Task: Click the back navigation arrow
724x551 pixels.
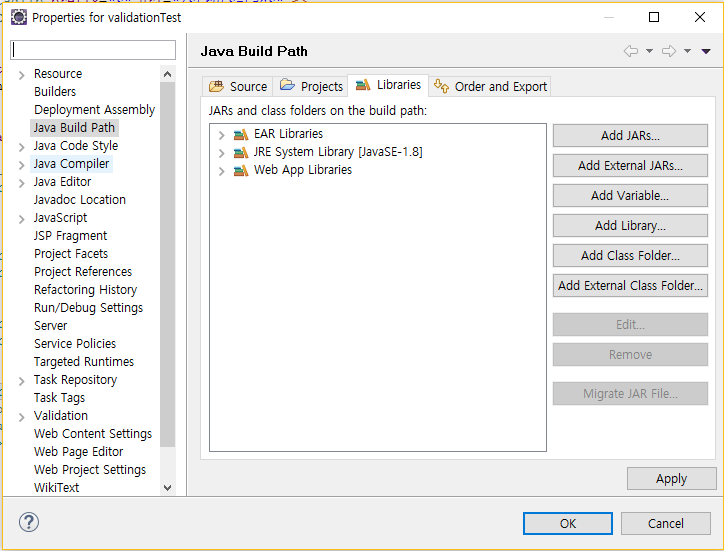Action: click(x=631, y=51)
